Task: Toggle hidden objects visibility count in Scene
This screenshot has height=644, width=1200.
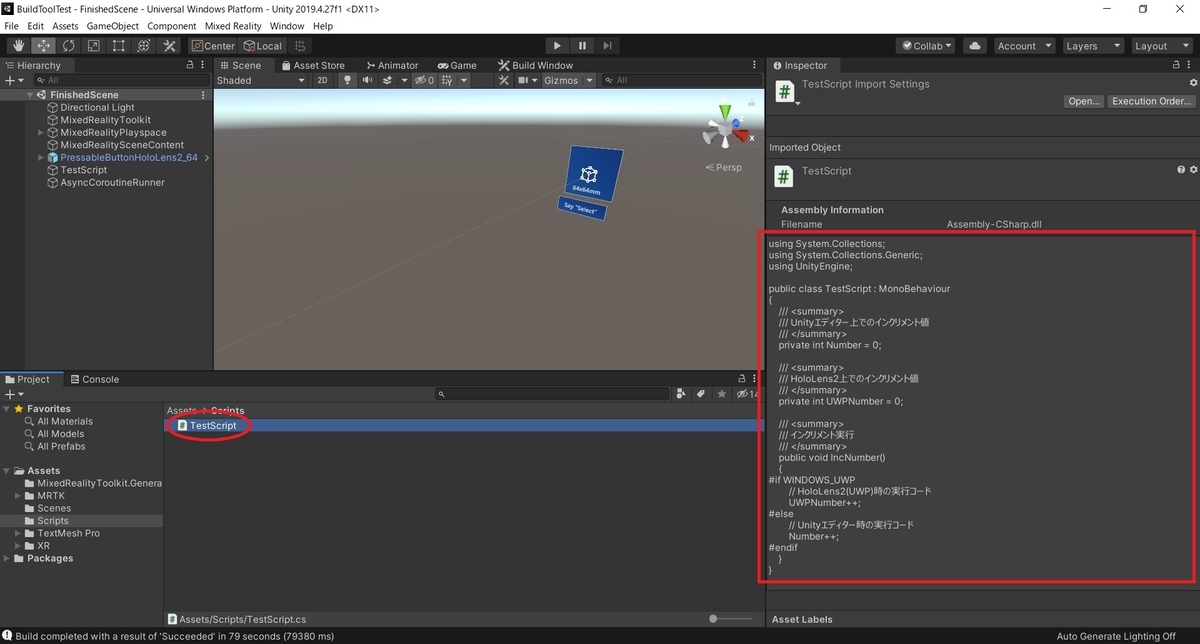Action: tap(424, 80)
